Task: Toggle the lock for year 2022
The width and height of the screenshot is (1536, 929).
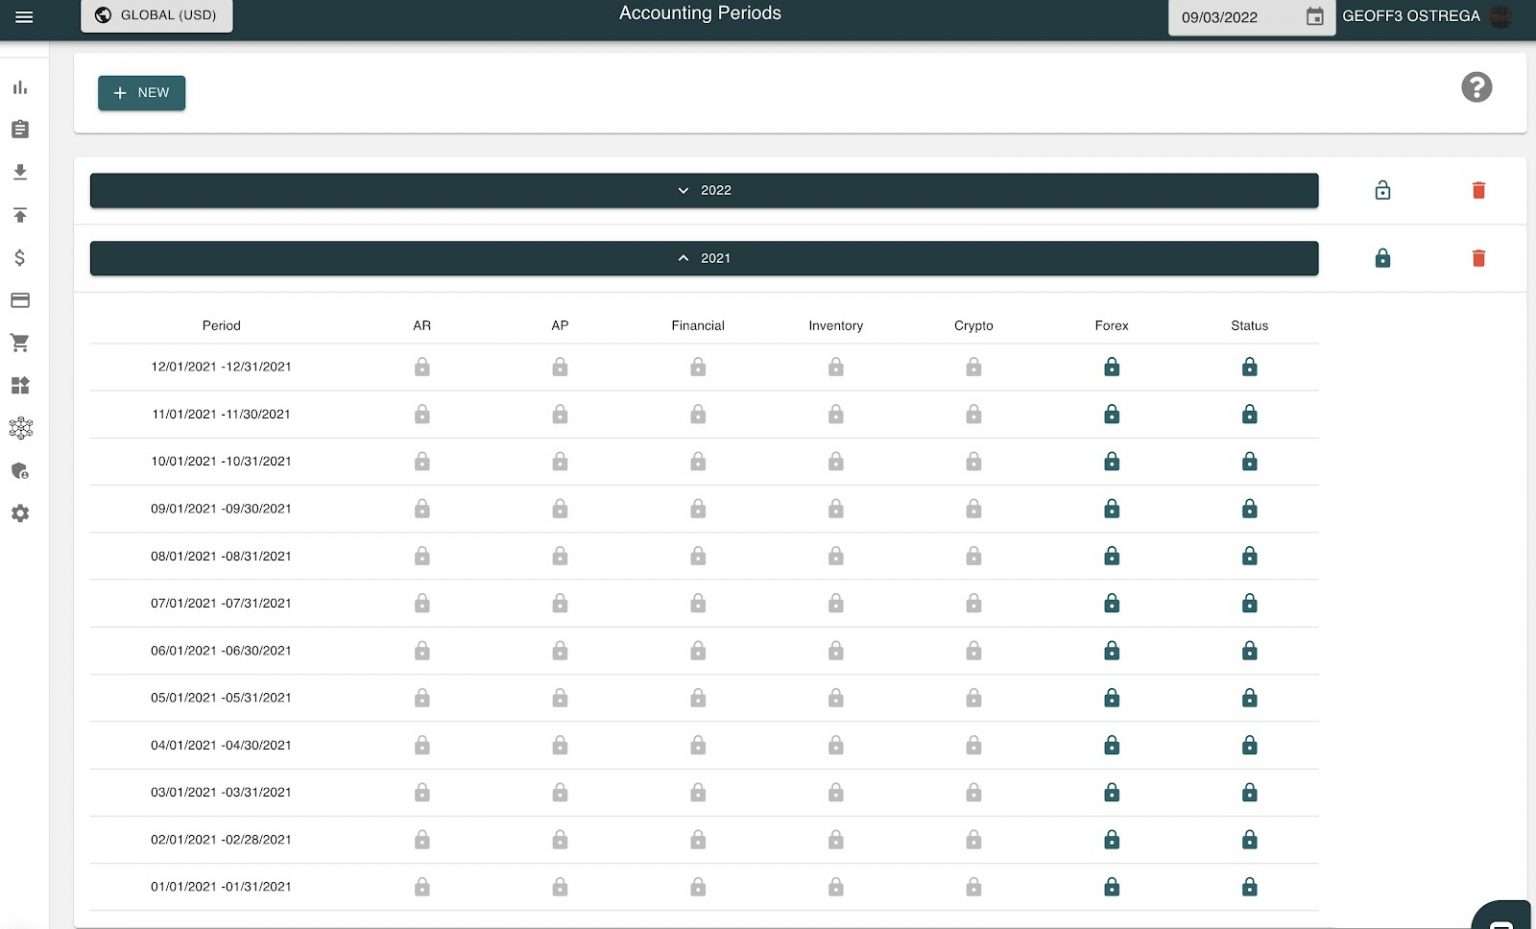Action: tap(1382, 191)
